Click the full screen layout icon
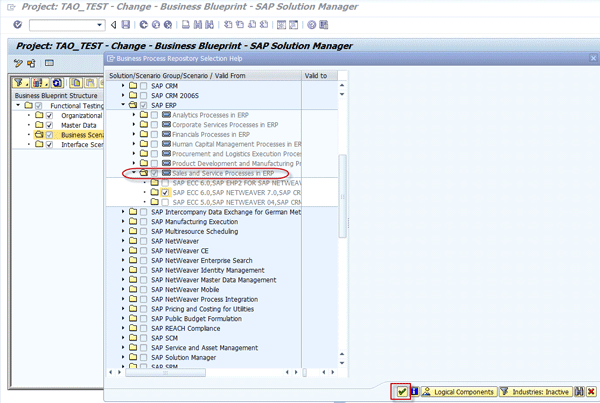Image resolution: width=600 pixels, height=403 pixels. tap(49, 63)
